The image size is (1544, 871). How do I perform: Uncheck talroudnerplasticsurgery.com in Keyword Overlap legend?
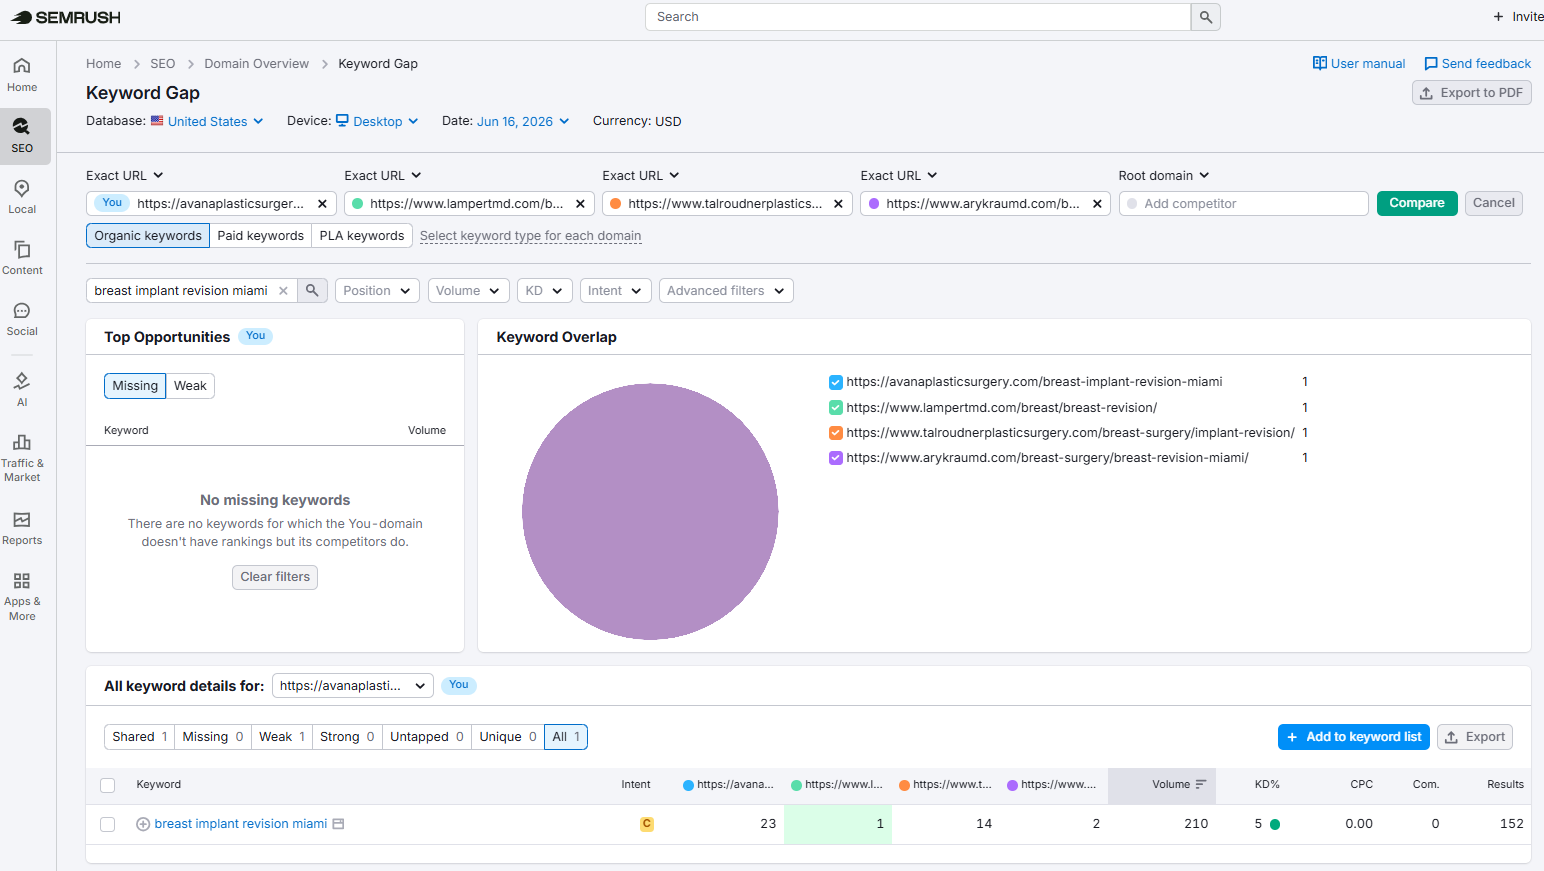836,433
